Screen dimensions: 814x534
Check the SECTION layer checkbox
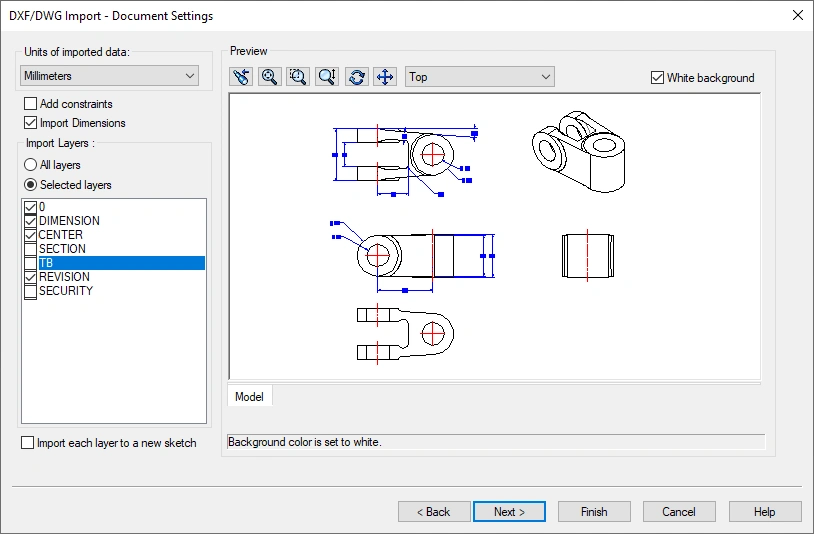click(31, 249)
